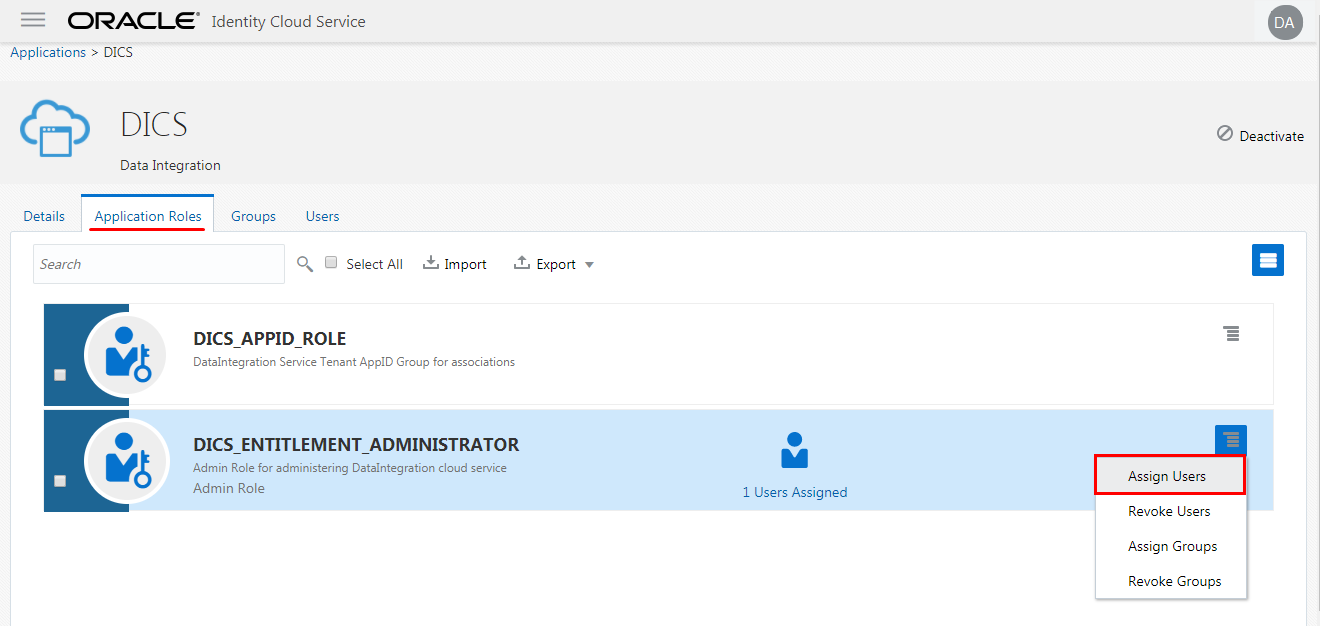1320x626 pixels.
Task: Click the Export button label
Action: pos(556,264)
